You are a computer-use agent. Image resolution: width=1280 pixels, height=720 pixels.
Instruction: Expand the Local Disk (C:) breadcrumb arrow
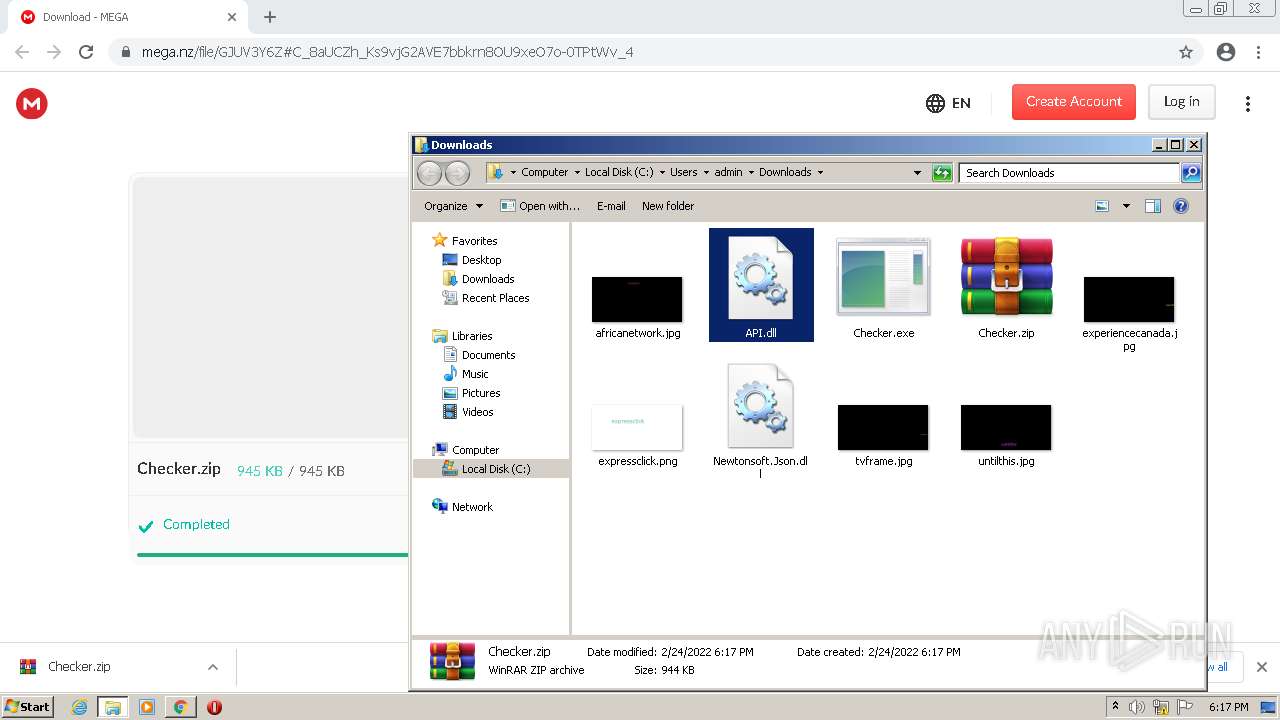tap(662, 173)
